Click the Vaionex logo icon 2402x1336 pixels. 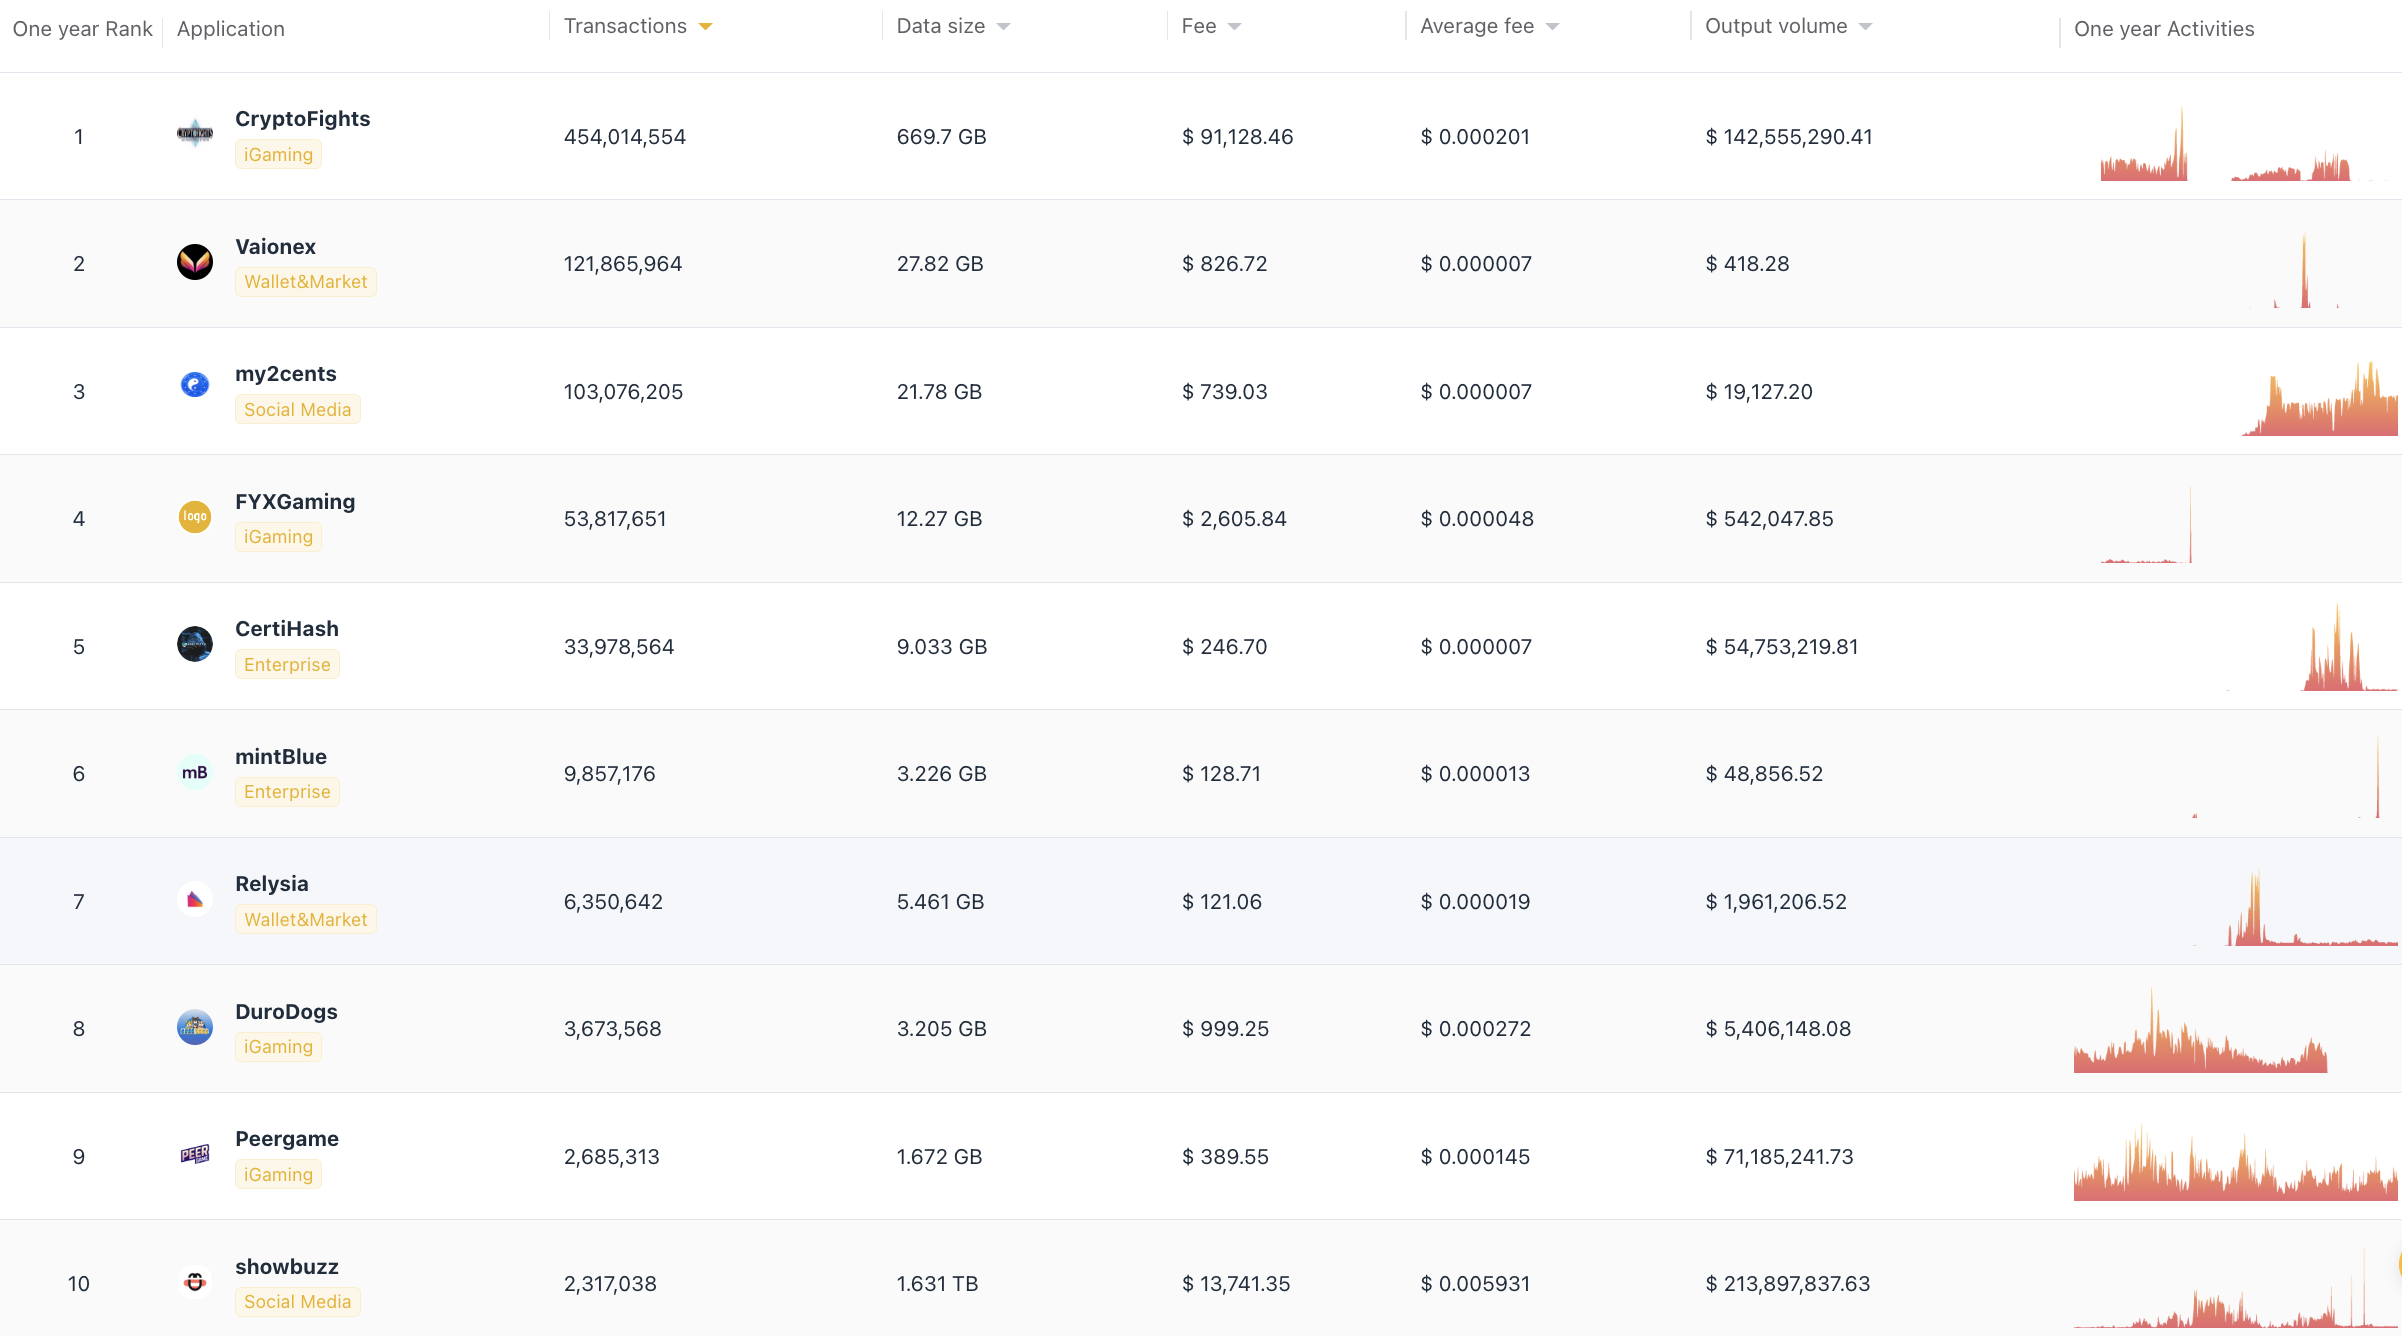[x=195, y=262]
